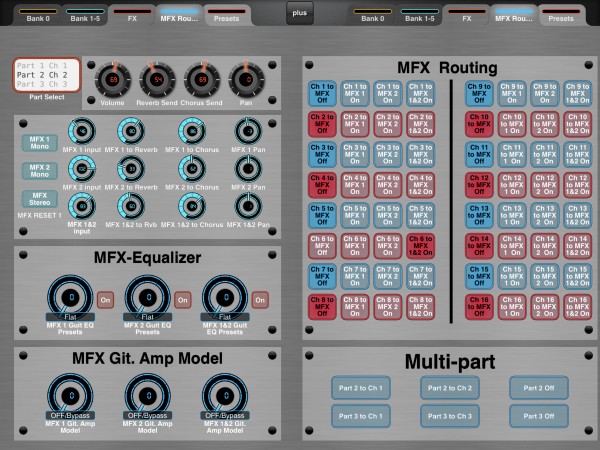Open the right Bank 0 tab

point(373,15)
